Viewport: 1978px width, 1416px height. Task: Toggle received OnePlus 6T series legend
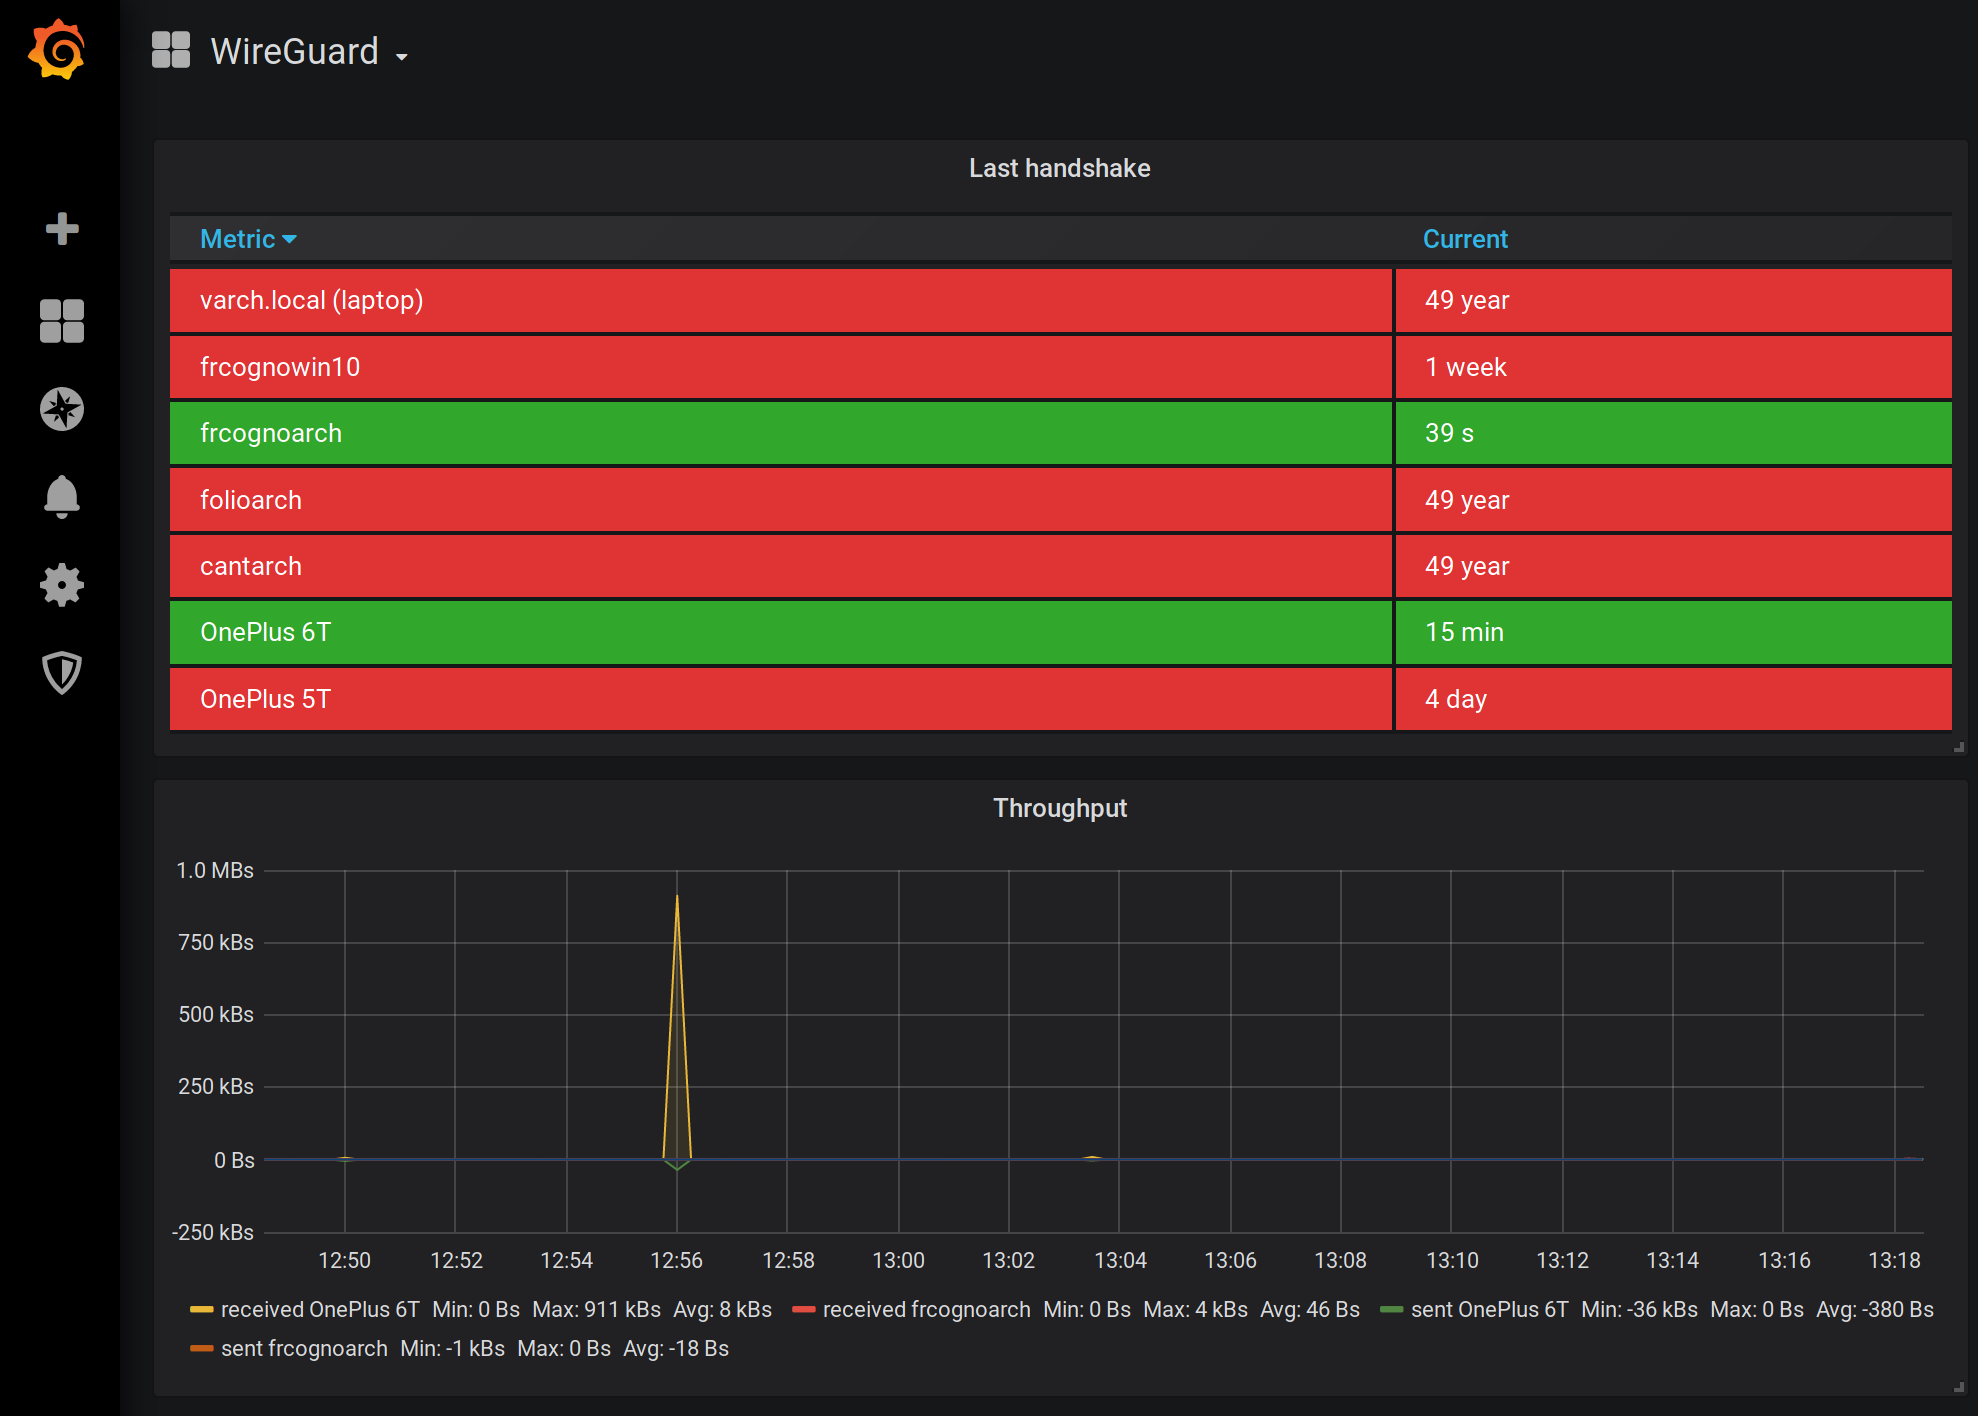319,1309
